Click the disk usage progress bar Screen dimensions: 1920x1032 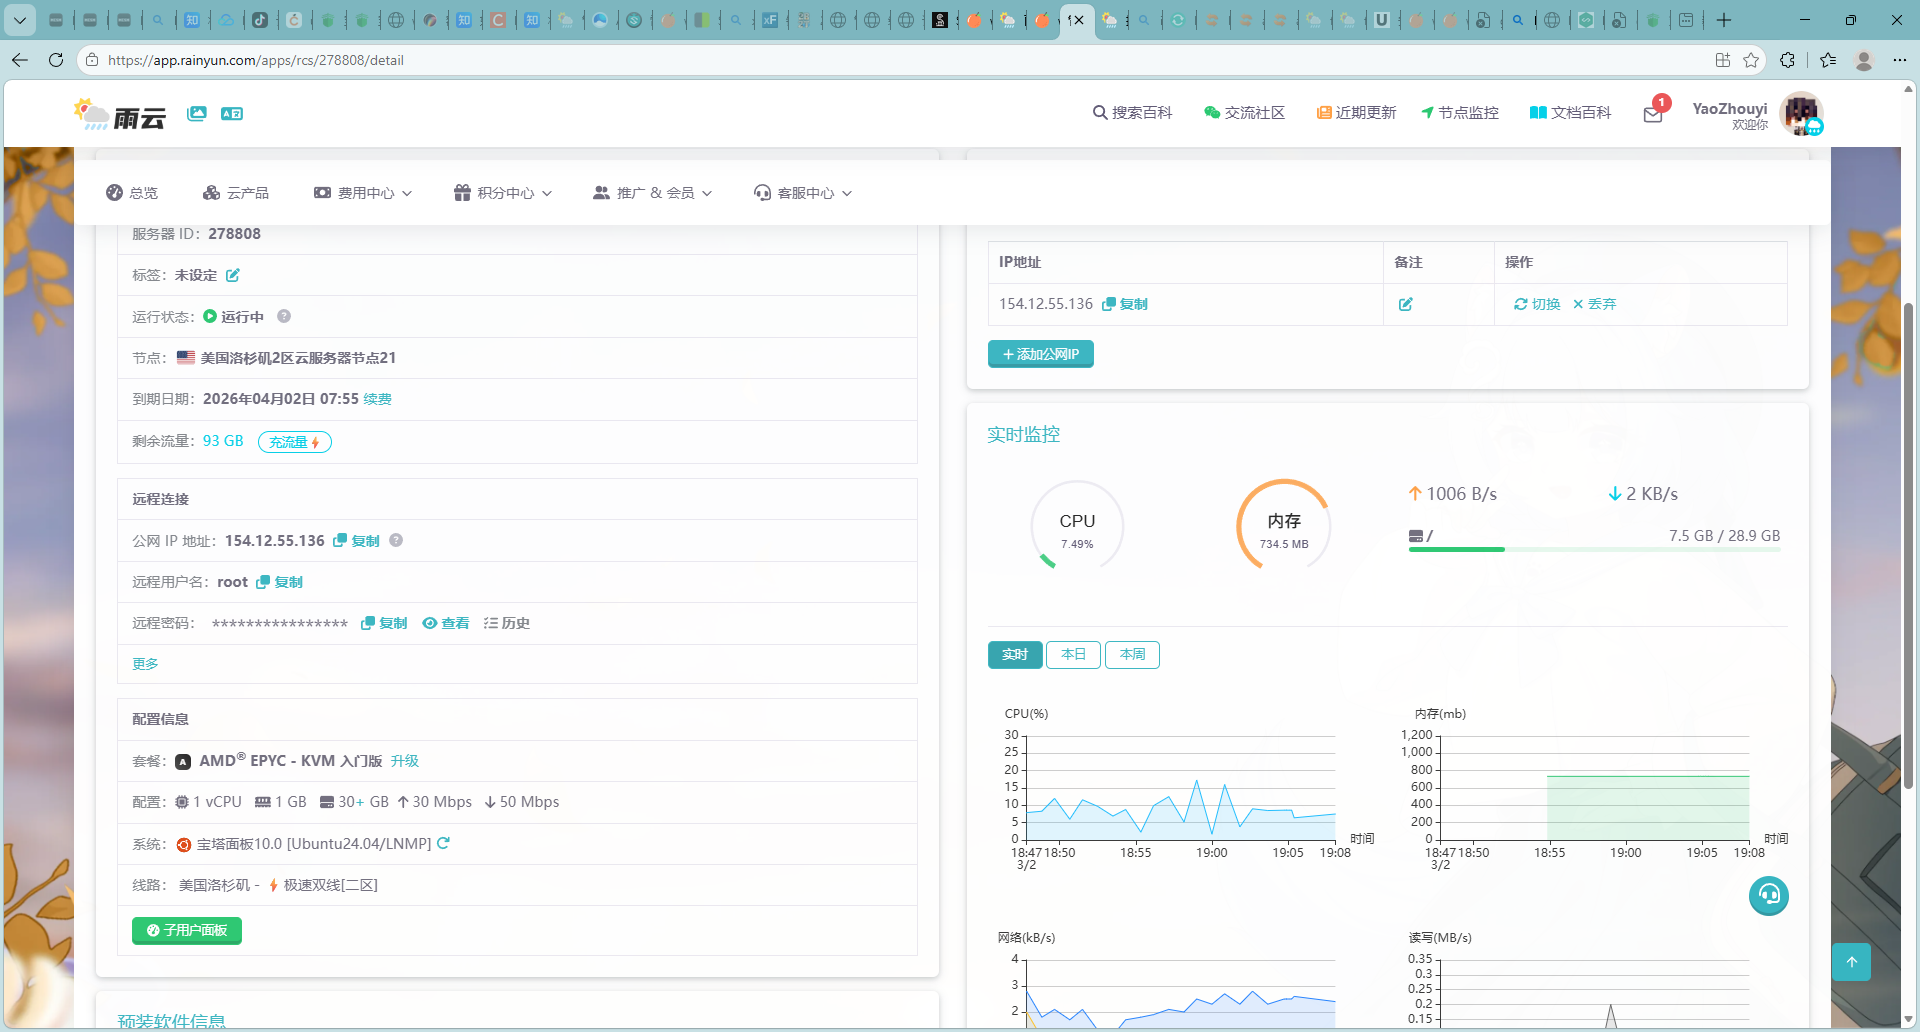(1594, 549)
